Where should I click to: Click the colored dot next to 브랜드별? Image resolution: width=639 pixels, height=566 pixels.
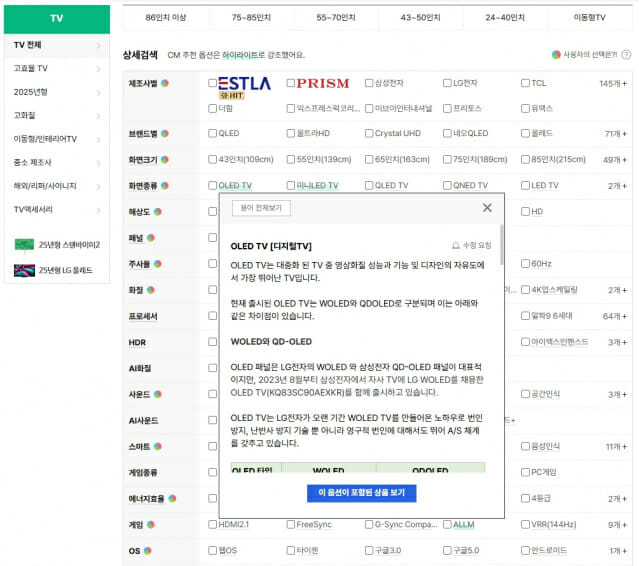click(165, 133)
